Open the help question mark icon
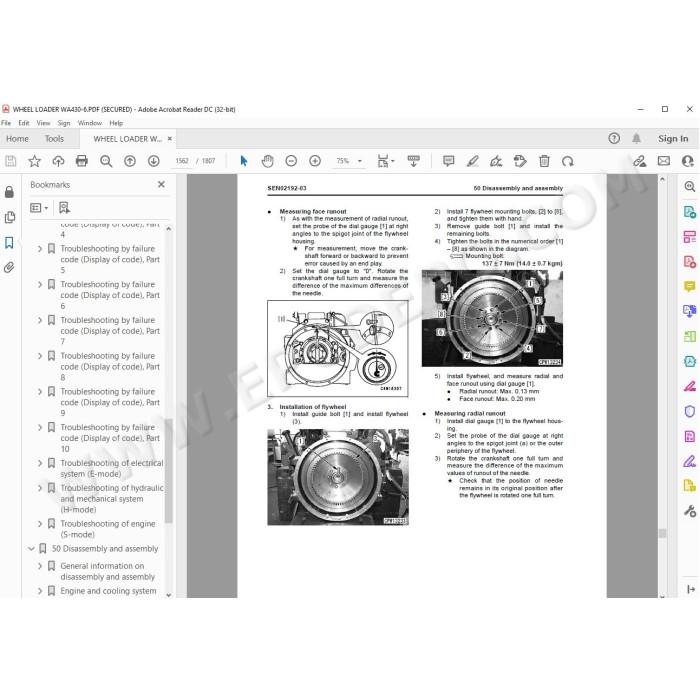 point(614,138)
